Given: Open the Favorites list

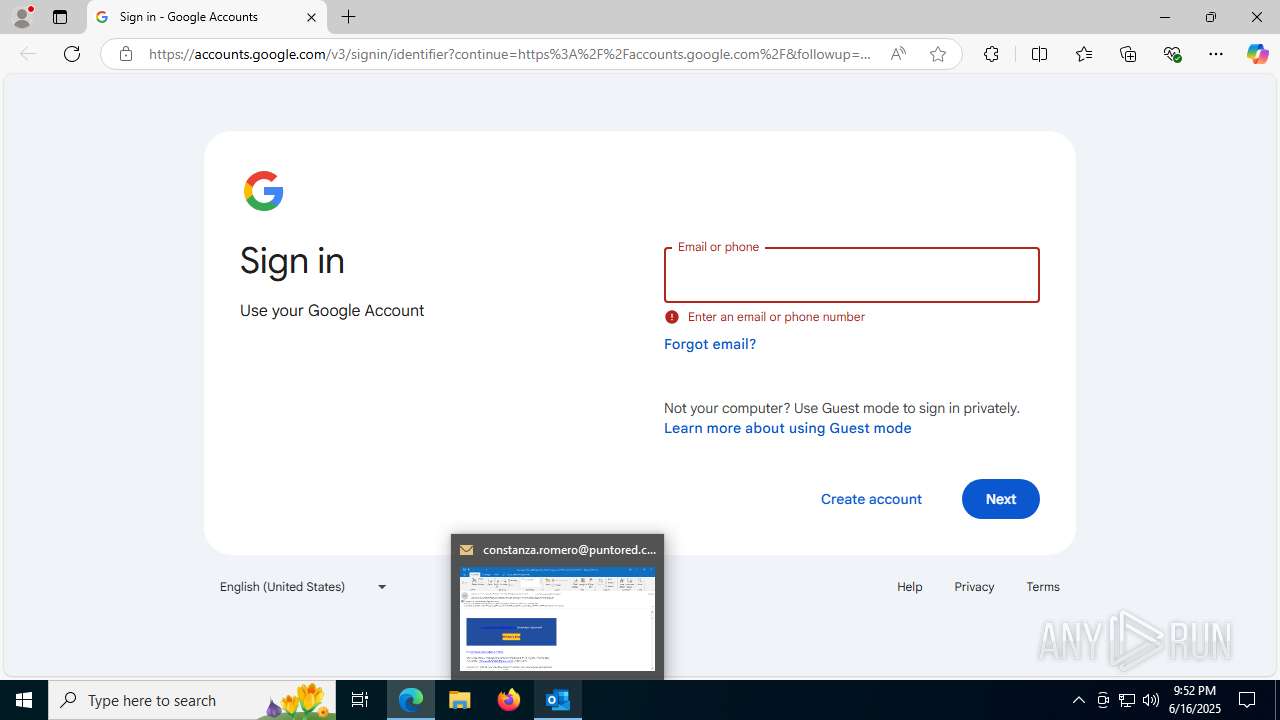Looking at the screenshot, I should point(1083,54).
